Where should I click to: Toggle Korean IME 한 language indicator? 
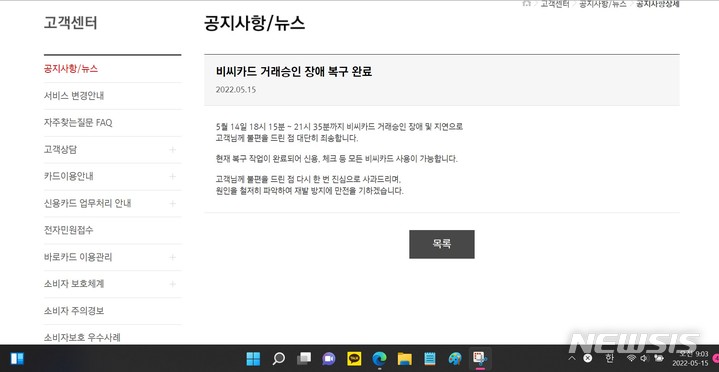tap(609, 358)
